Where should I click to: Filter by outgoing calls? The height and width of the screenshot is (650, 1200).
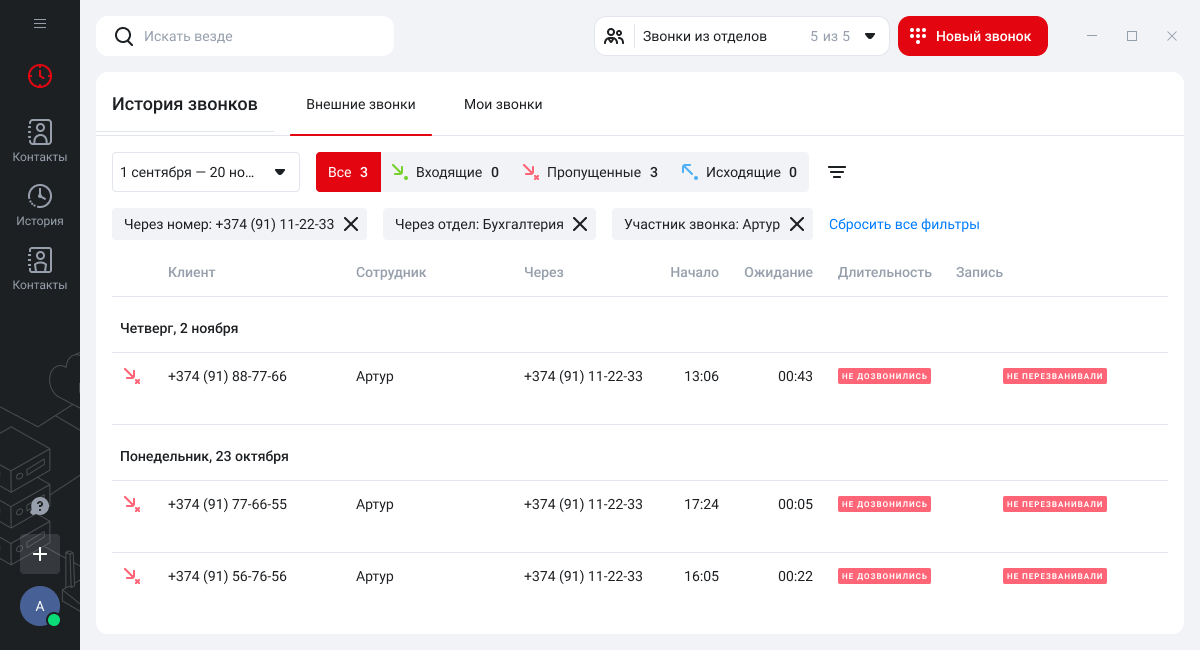[x=740, y=172]
